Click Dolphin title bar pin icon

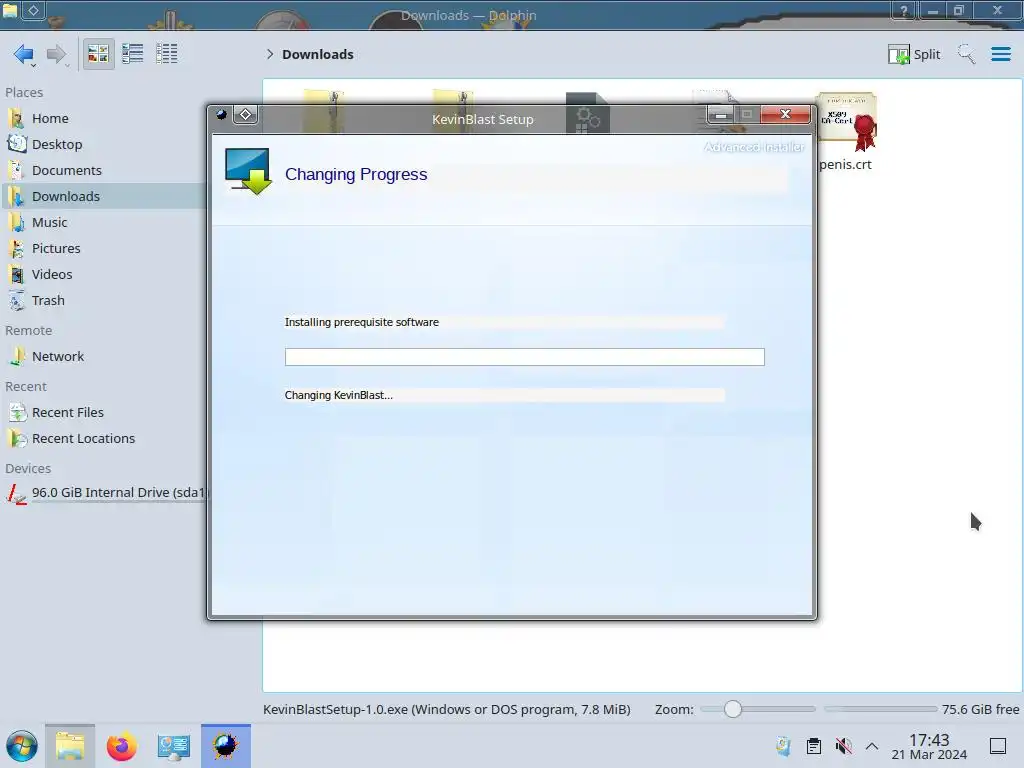(33, 10)
